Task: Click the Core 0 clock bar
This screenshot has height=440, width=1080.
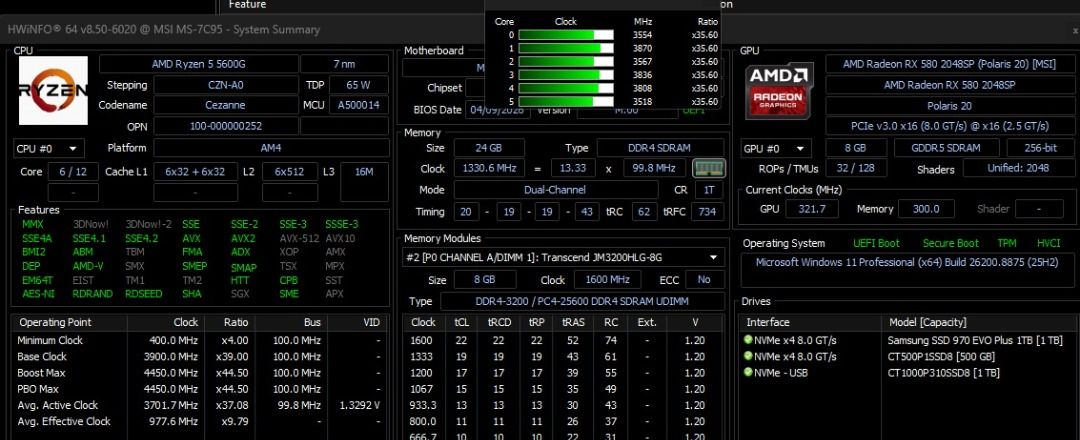Action: coord(565,35)
